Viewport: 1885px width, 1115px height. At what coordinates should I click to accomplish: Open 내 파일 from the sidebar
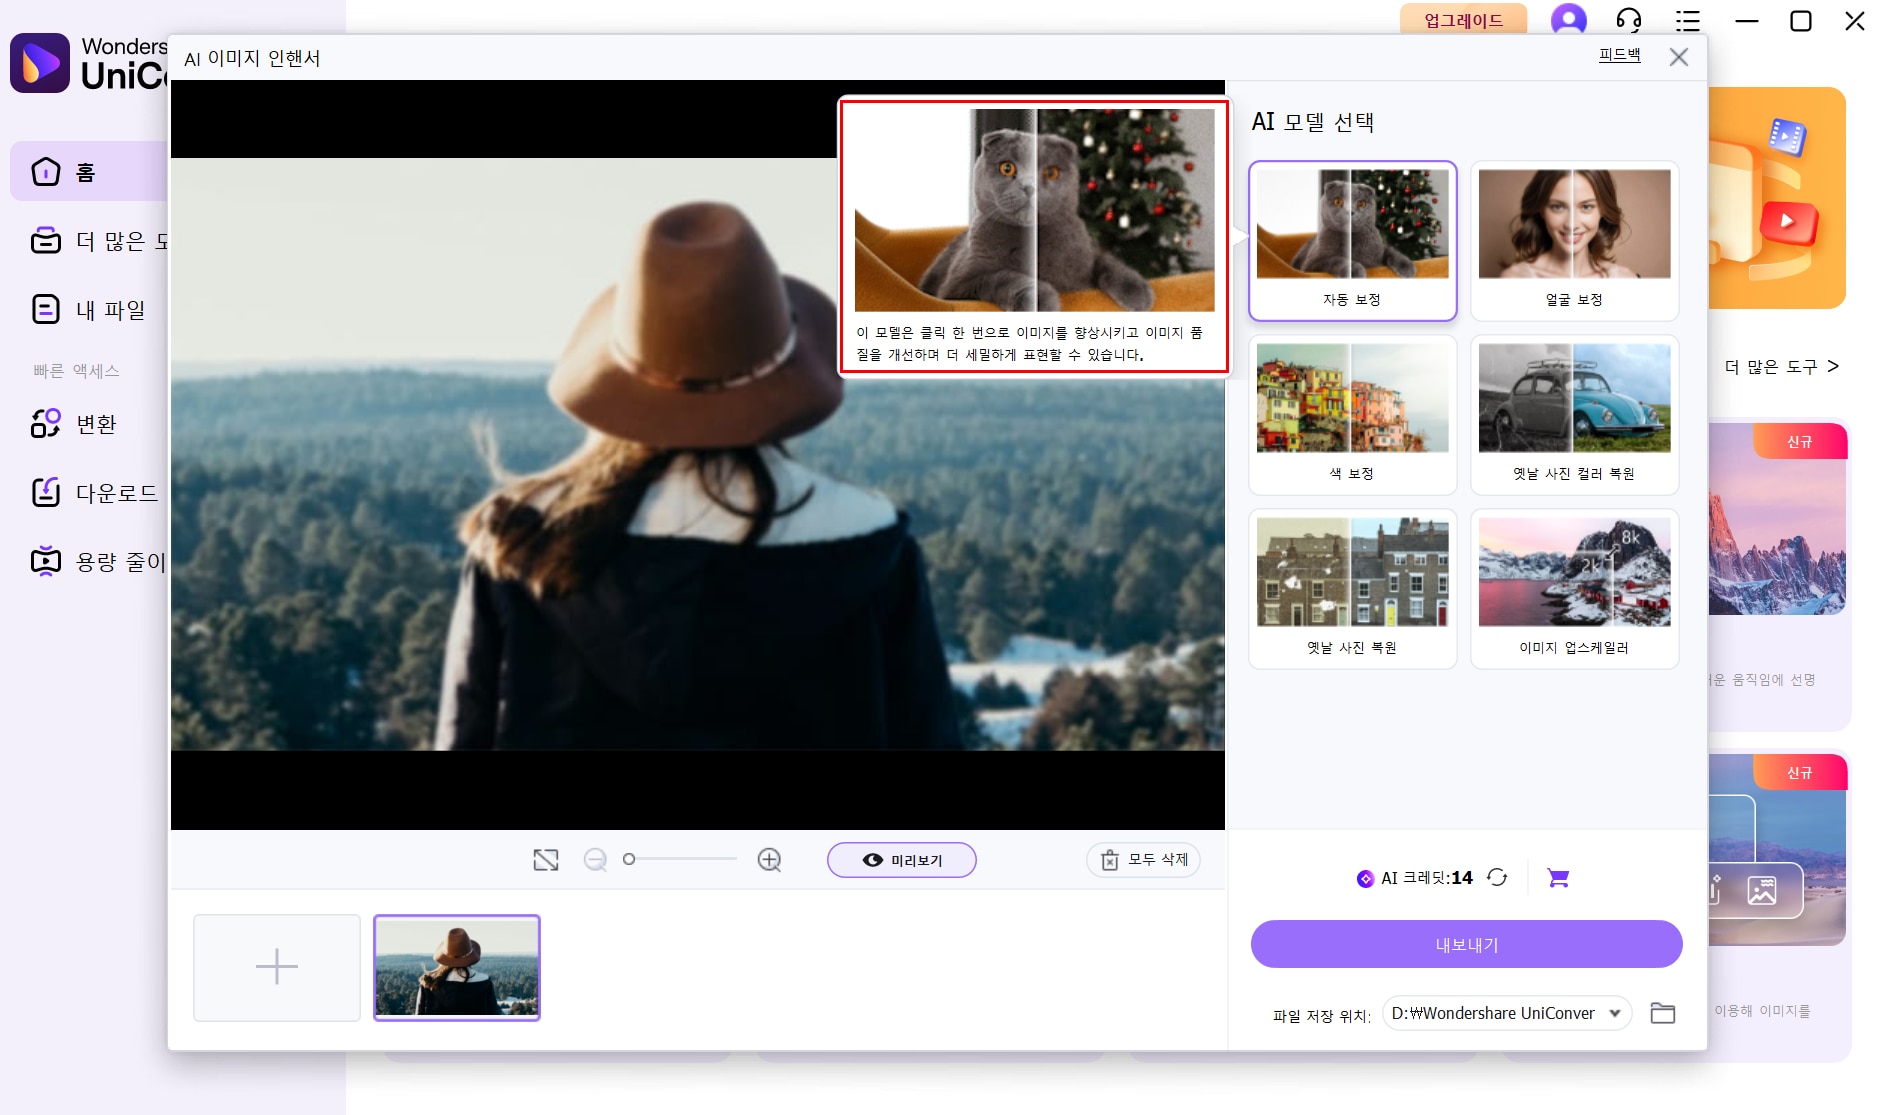112,309
